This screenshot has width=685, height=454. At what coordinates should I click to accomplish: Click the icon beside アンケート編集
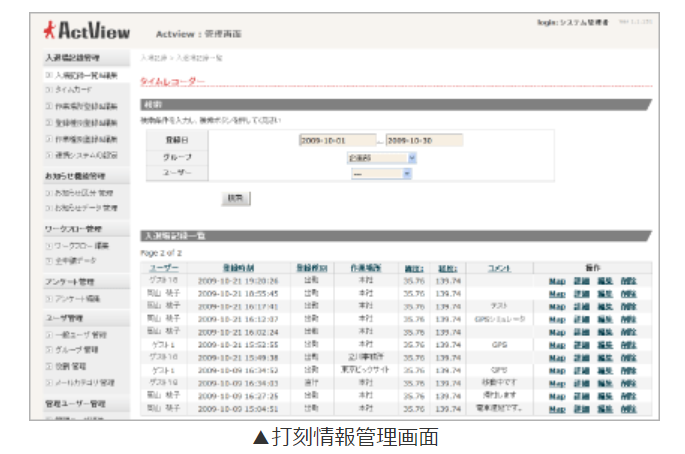coord(49,298)
